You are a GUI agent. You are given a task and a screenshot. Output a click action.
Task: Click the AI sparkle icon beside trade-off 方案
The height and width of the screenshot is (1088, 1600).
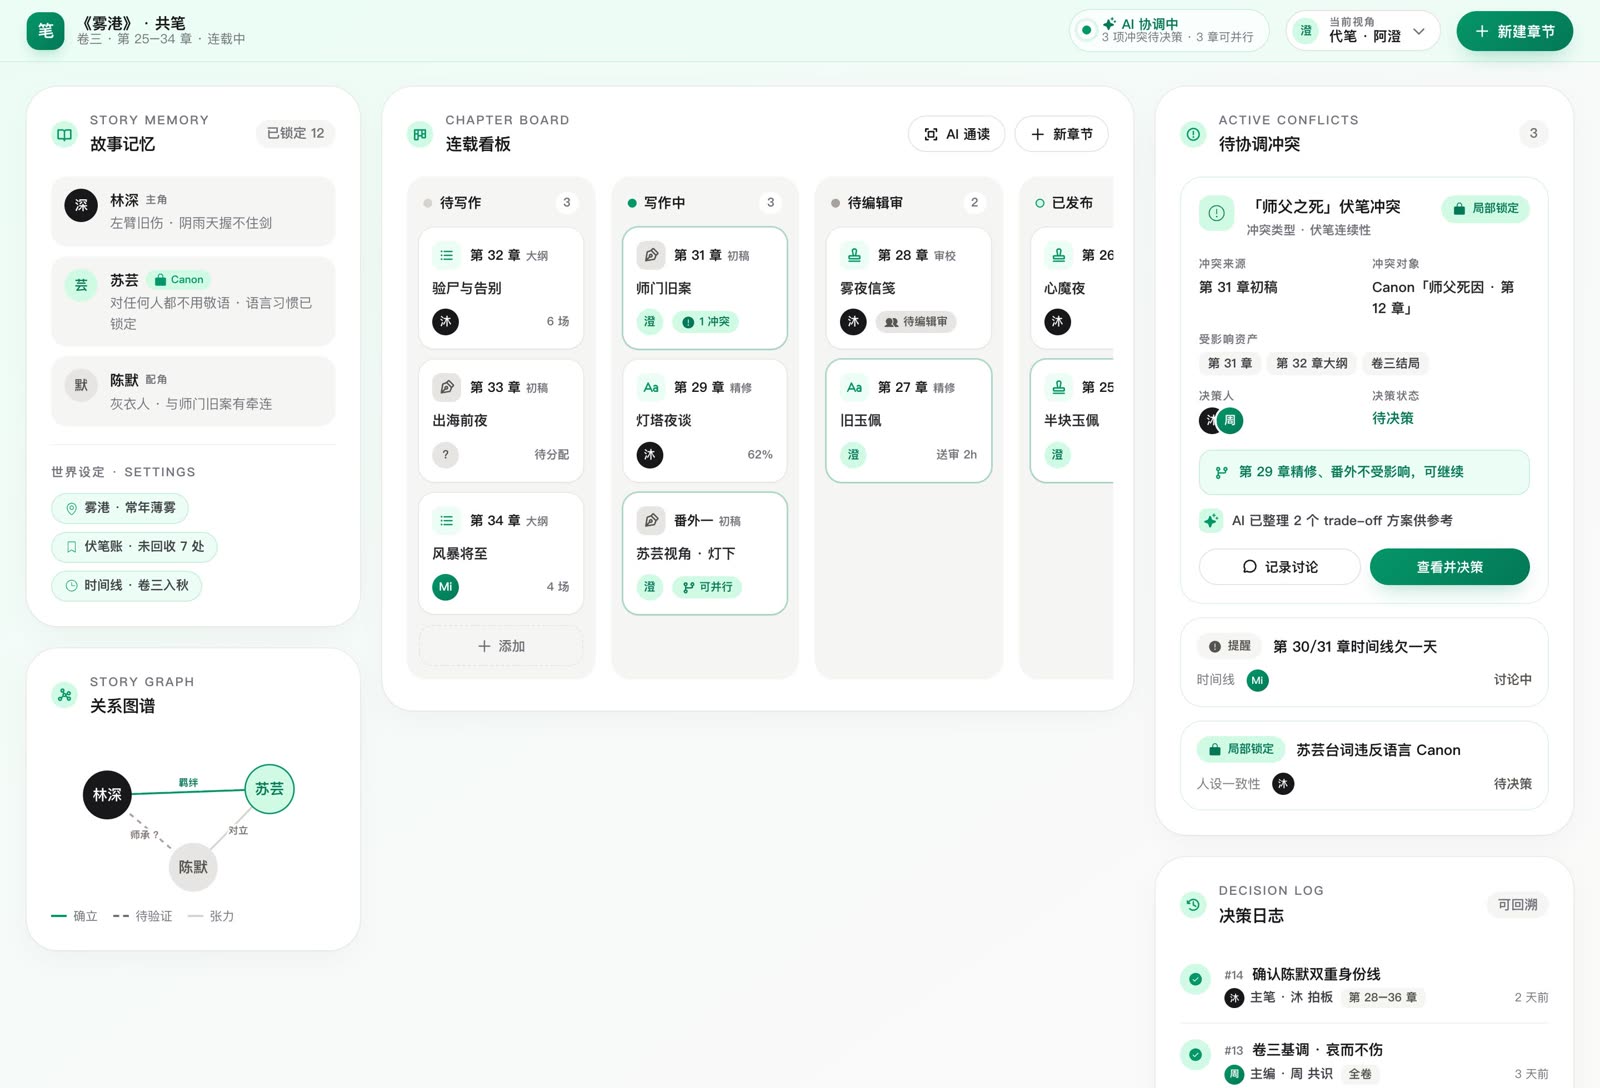pyautogui.click(x=1211, y=520)
